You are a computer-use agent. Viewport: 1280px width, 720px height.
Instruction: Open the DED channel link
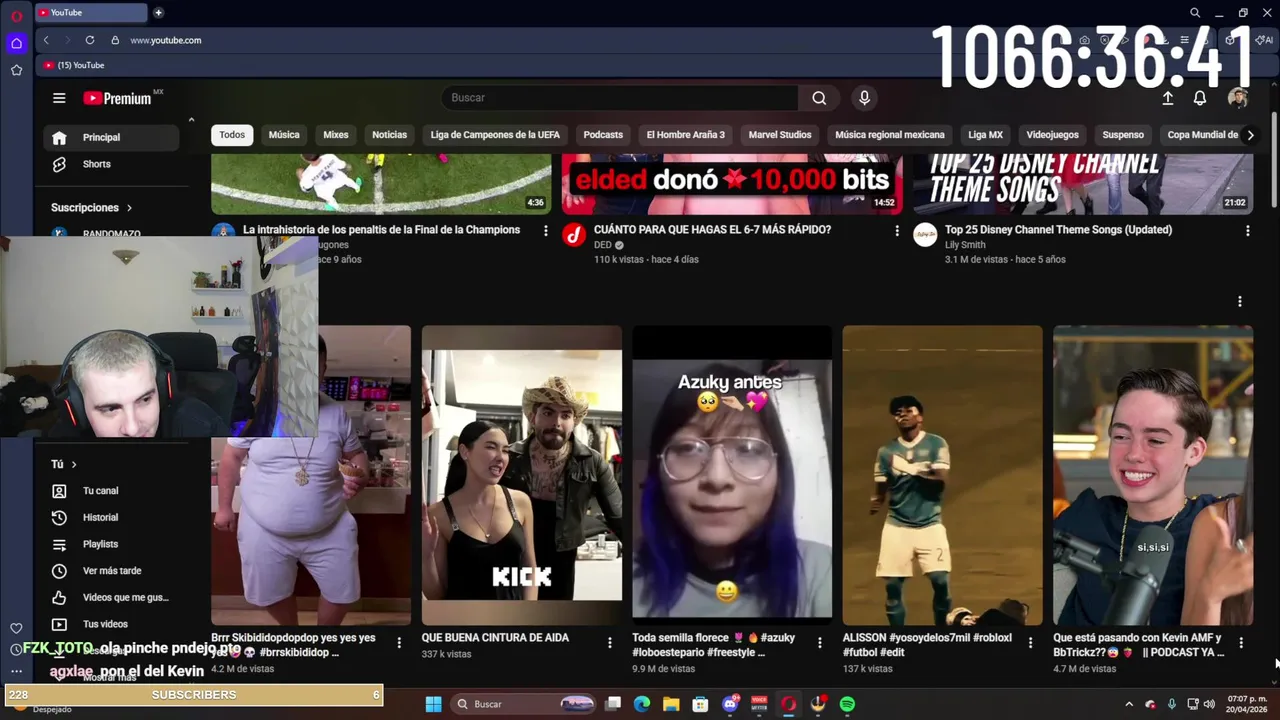pyautogui.click(x=603, y=245)
